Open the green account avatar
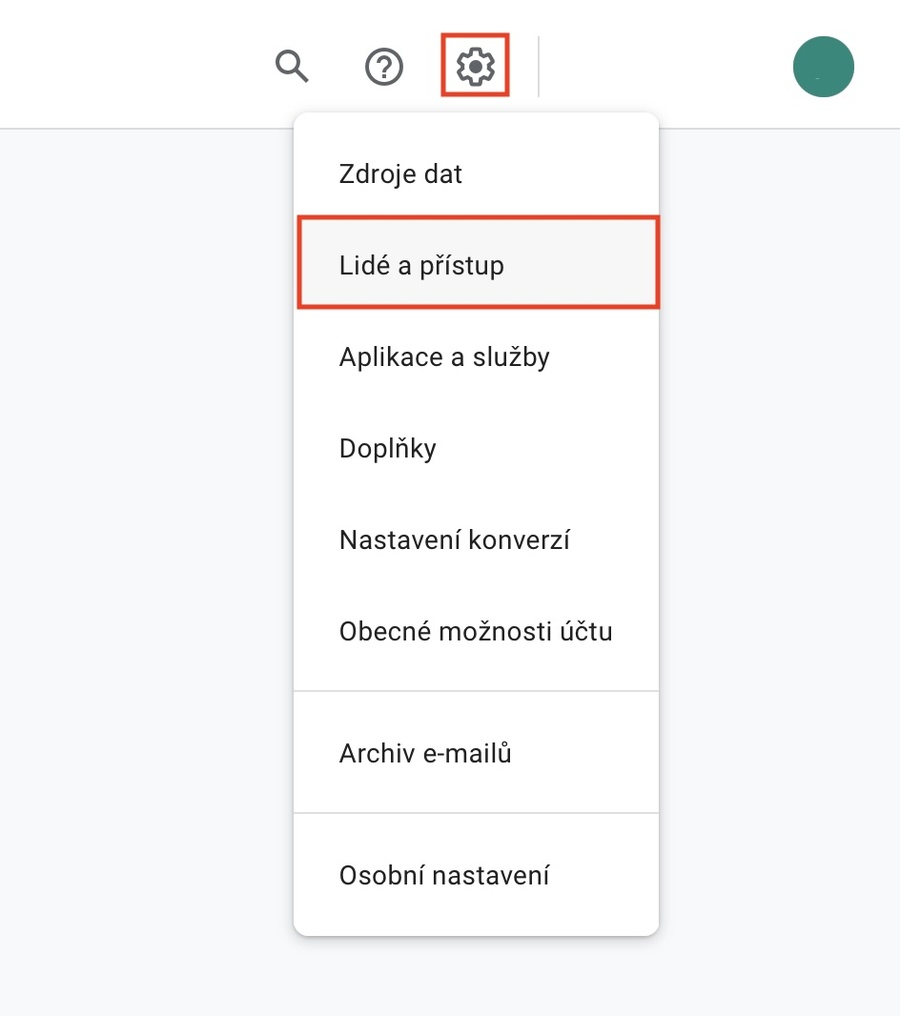Viewport: 900px width, 1016px height. tap(823, 67)
